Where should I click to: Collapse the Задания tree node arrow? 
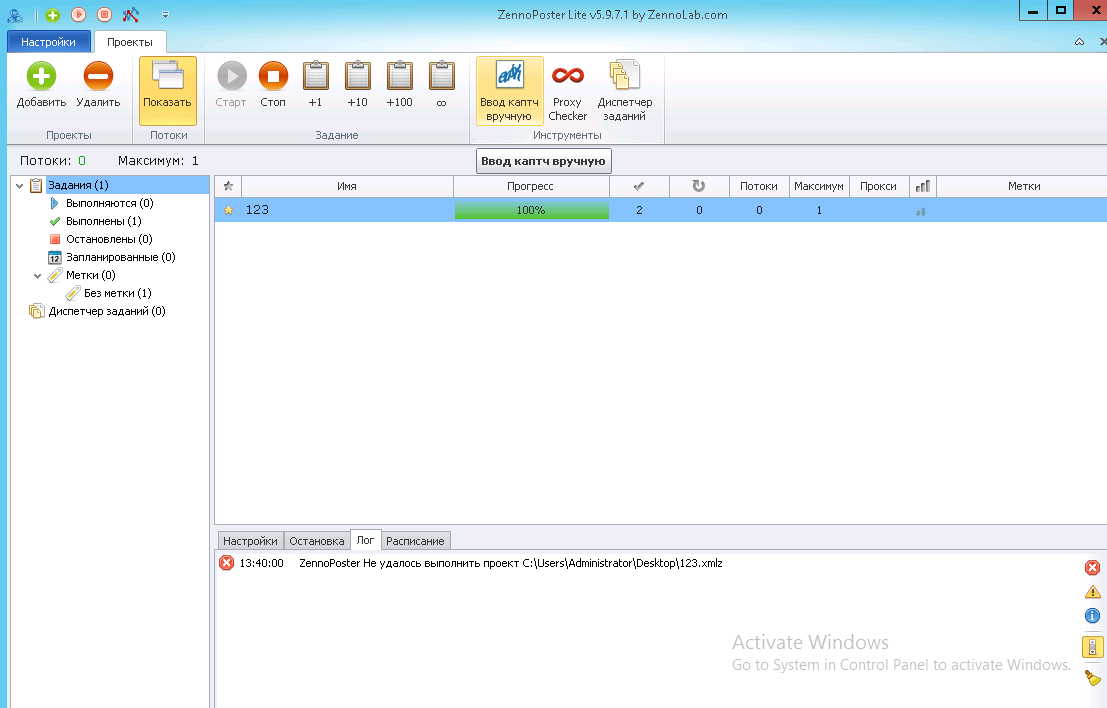[20, 186]
